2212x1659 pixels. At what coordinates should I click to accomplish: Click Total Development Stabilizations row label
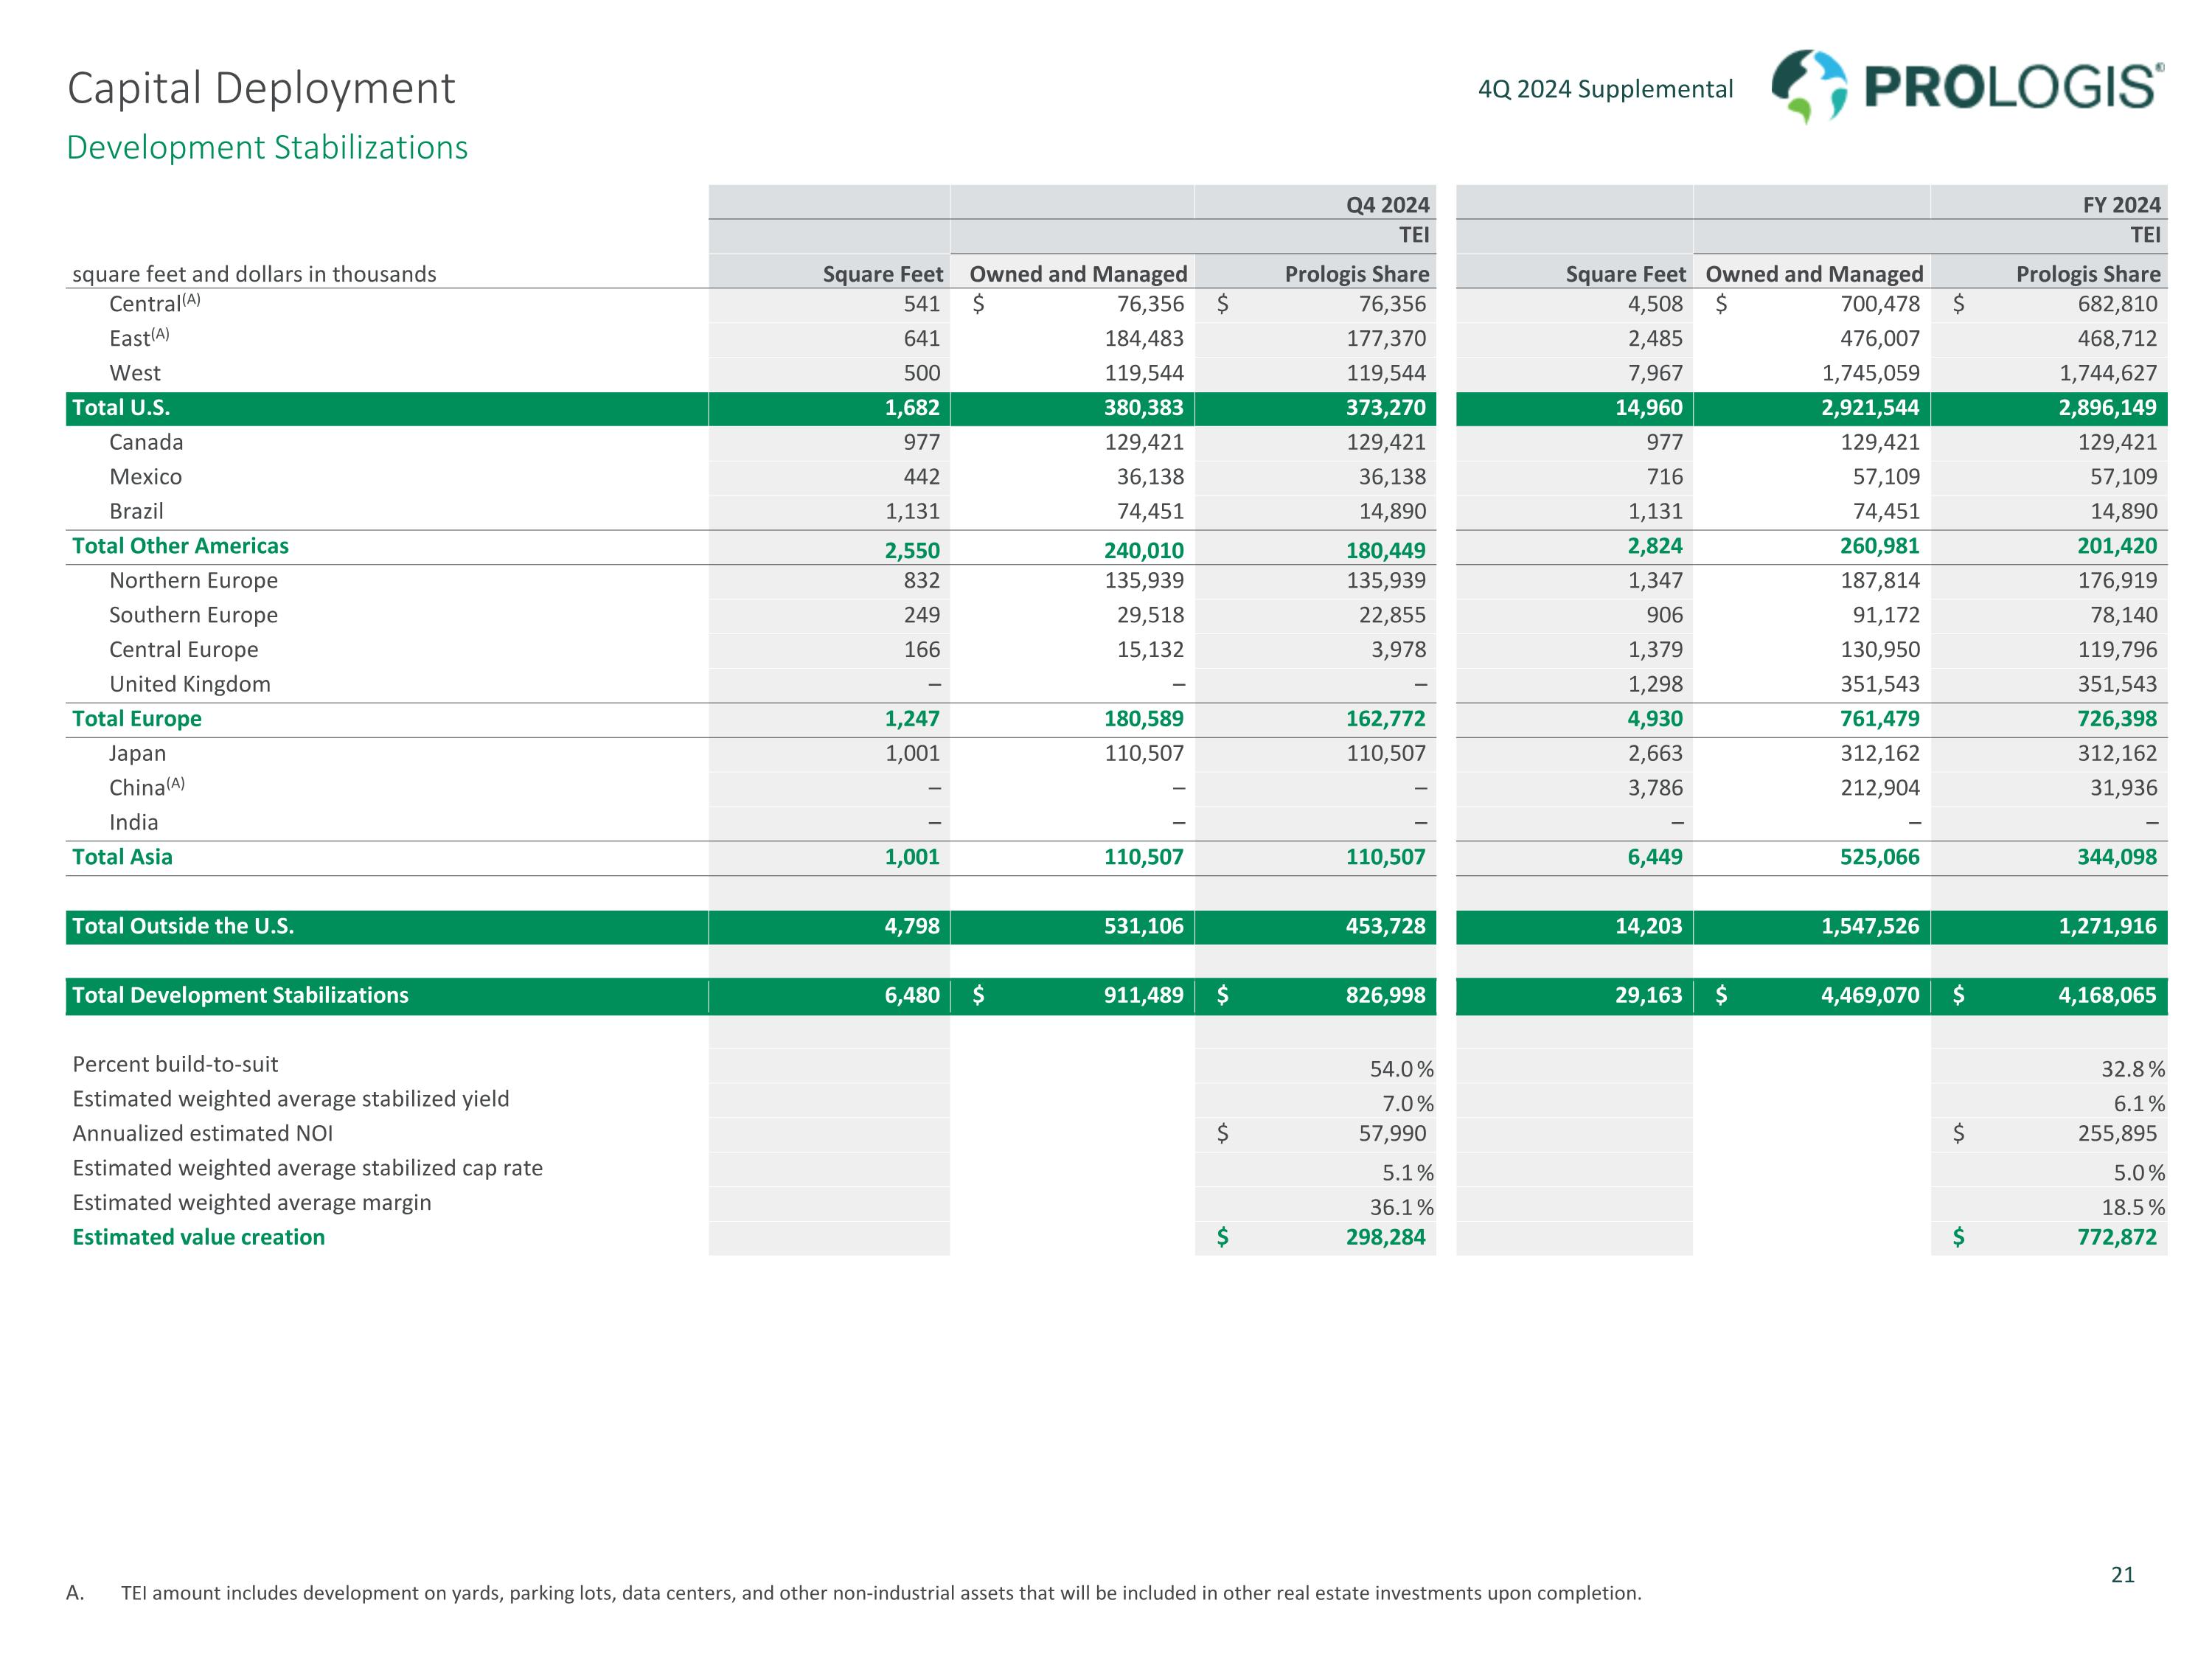click(x=240, y=995)
